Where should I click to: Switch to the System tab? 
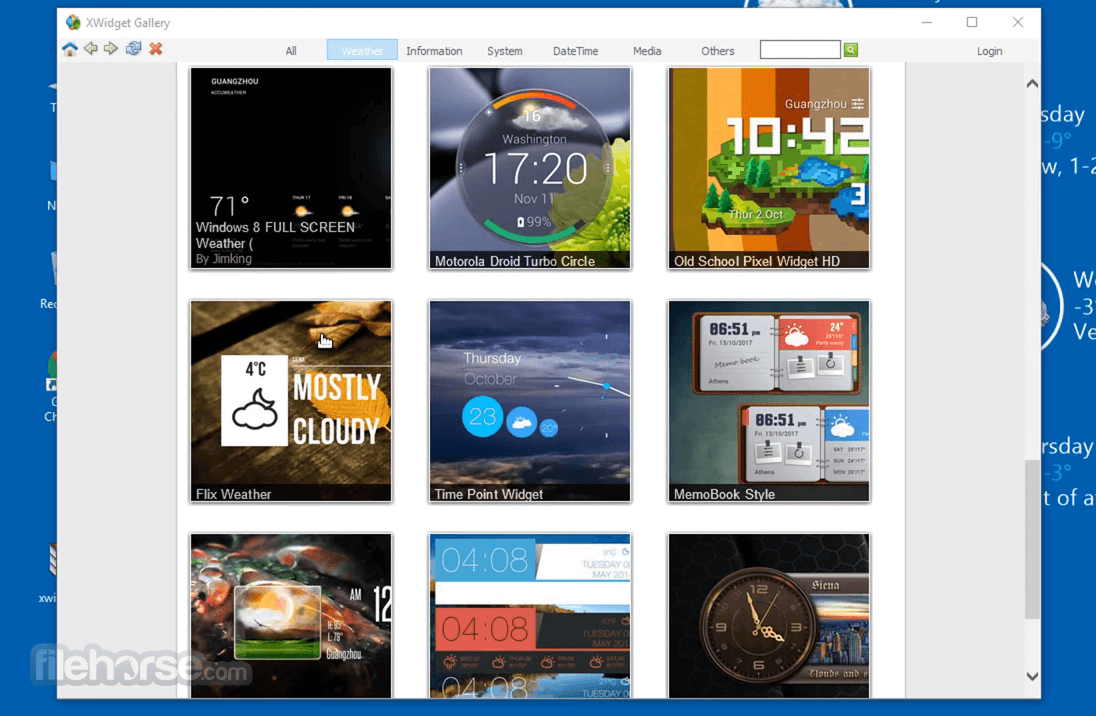pyautogui.click(x=505, y=51)
